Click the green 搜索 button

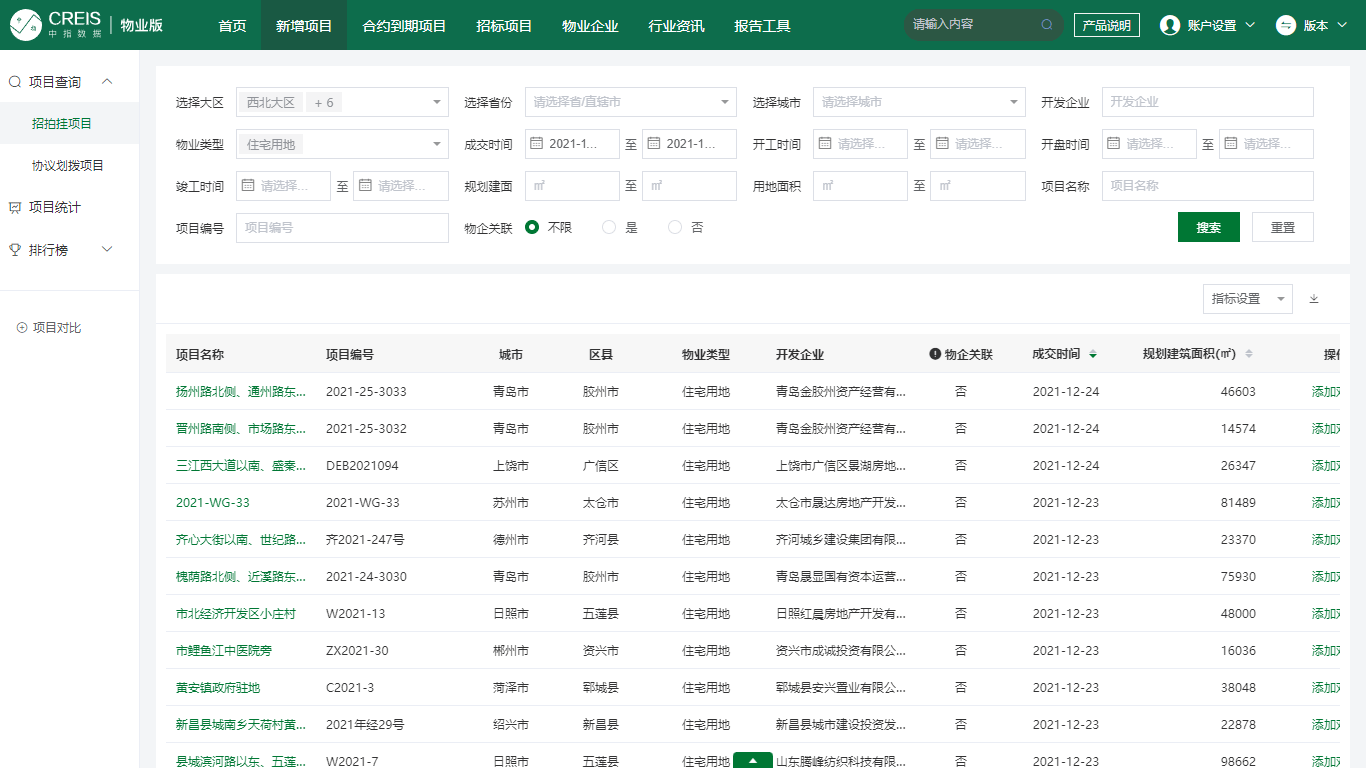pyautogui.click(x=1208, y=227)
